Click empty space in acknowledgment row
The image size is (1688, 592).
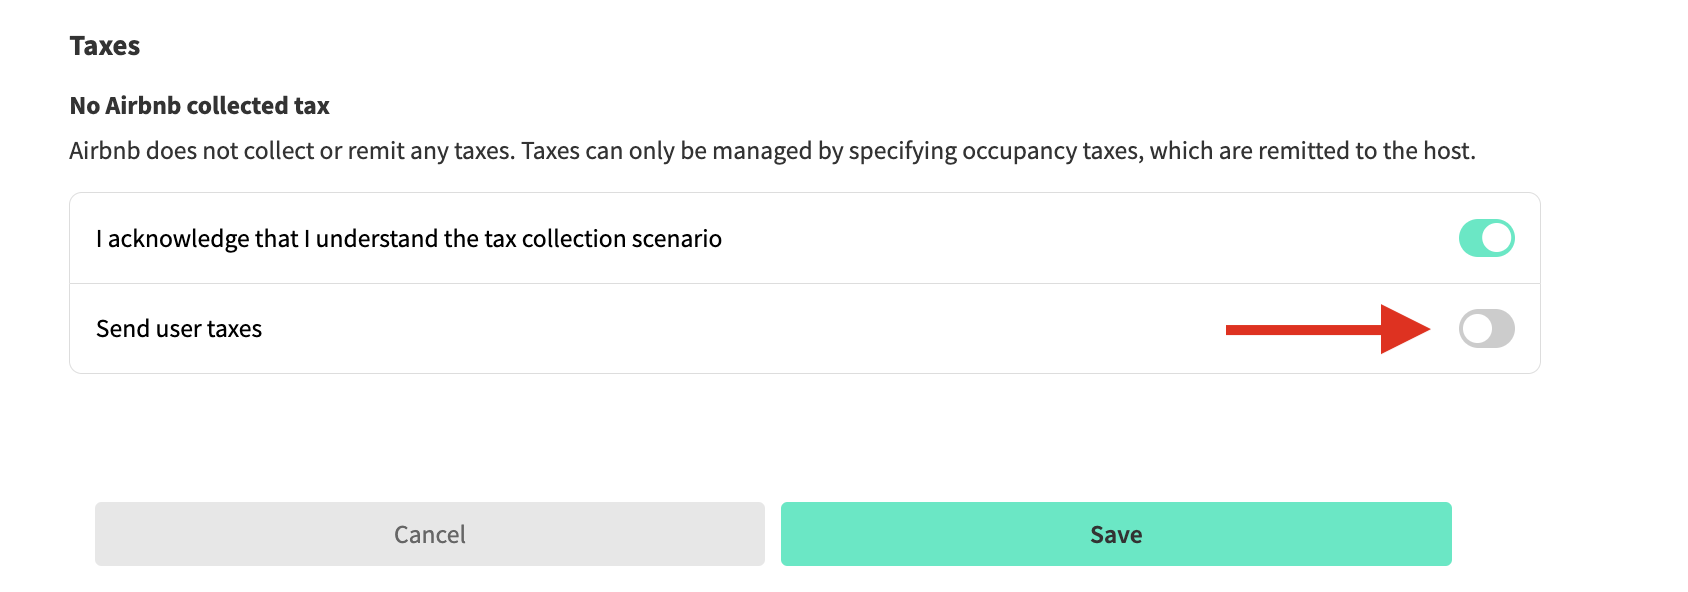pos(1050,239)
